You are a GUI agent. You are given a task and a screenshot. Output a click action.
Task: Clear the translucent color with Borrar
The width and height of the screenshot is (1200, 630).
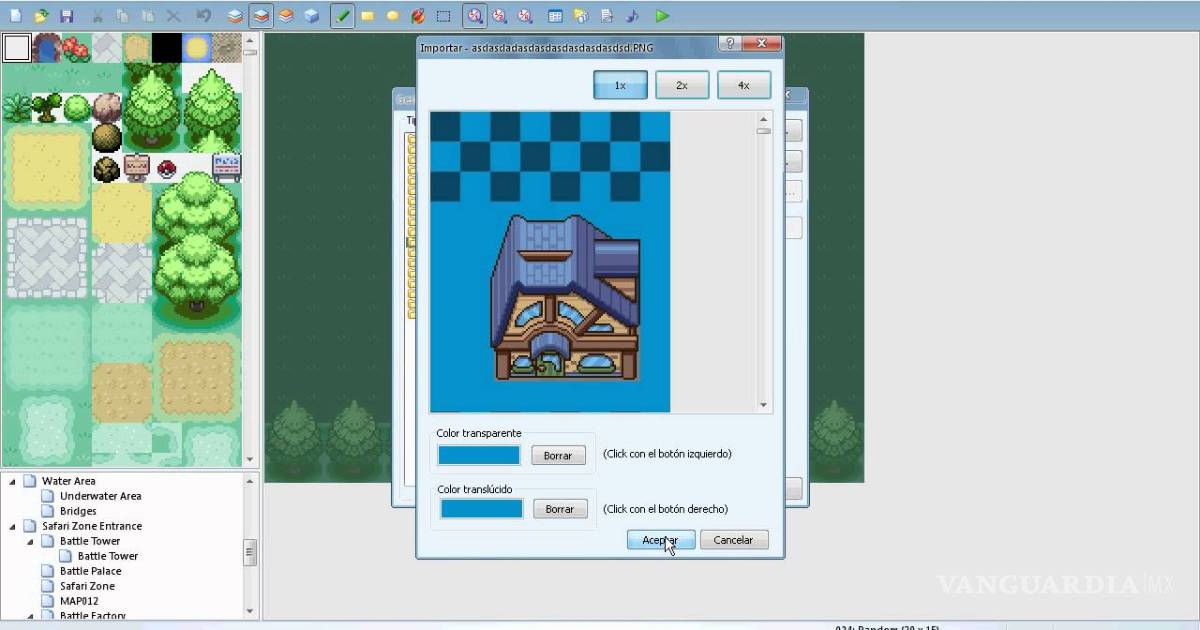(559, 509)
